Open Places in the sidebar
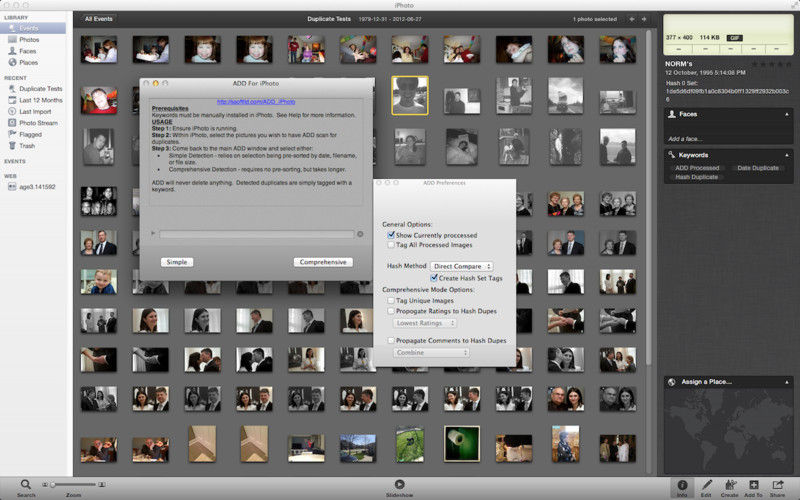Image resolution: width=800 pixels, height=500 pixels. coord(29,62)
